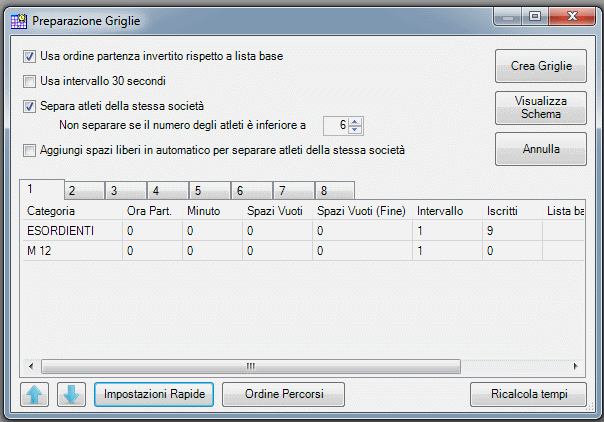Viewport: 604px width, 422px height.
Task: Toggle Separa atleti della stessa società checkbox
Action: 30,106
